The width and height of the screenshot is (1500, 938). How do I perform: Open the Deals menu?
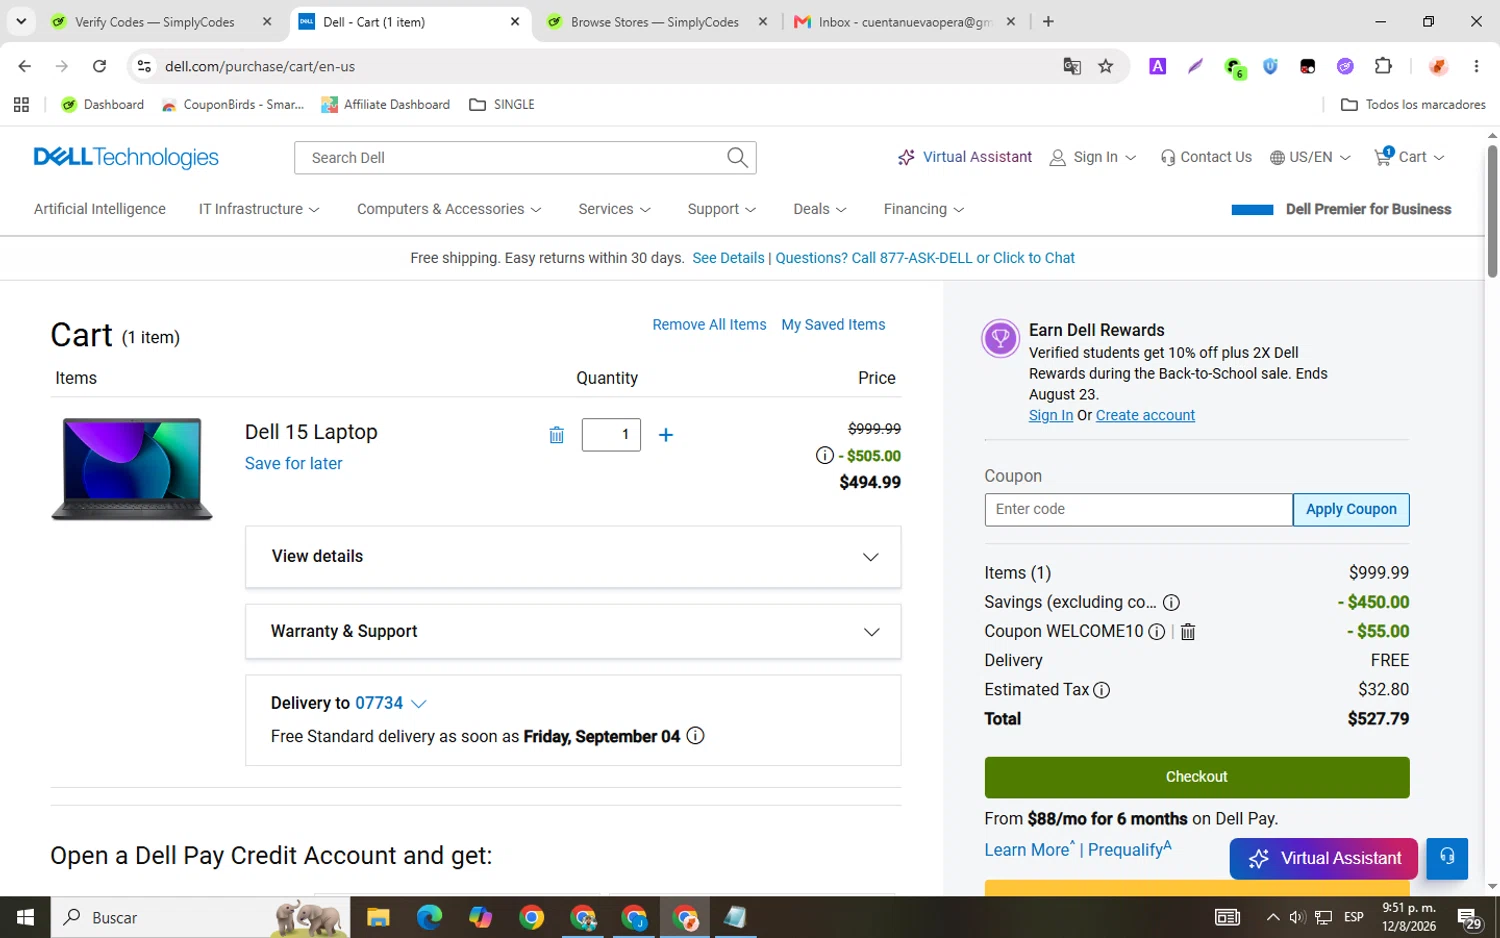[x=820, y=209]
